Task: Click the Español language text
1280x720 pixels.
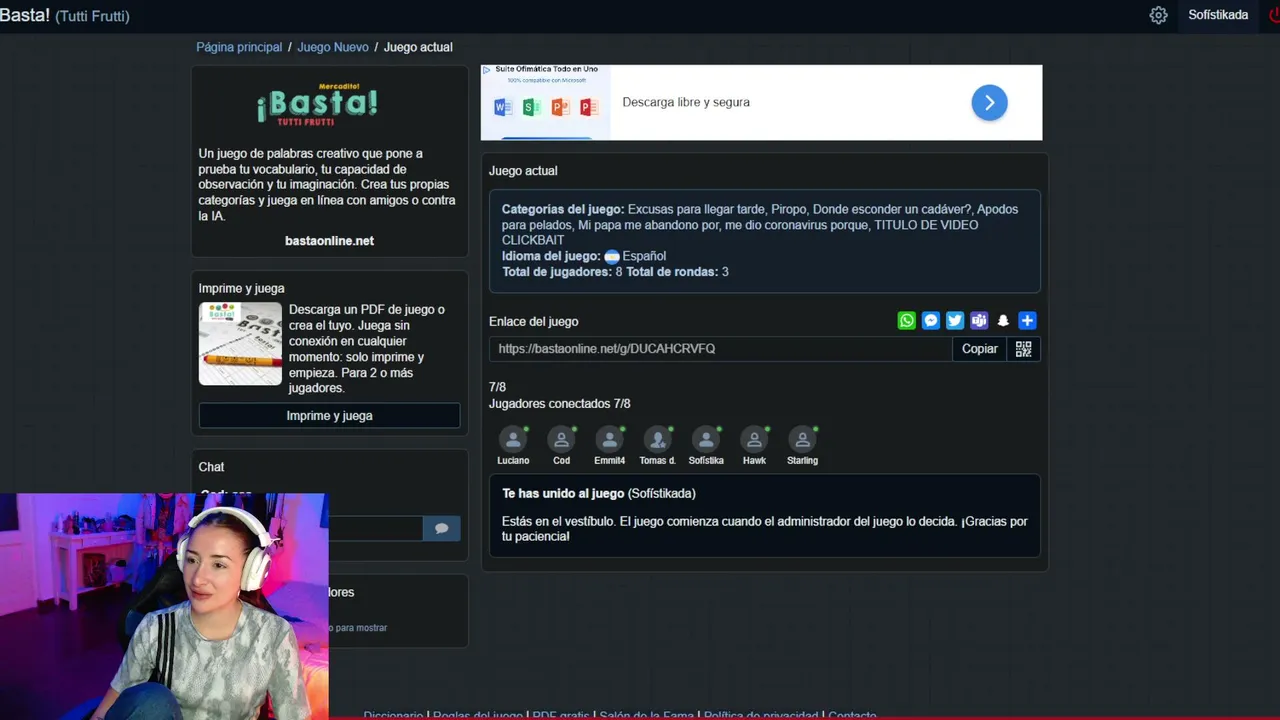Action: 644,256
